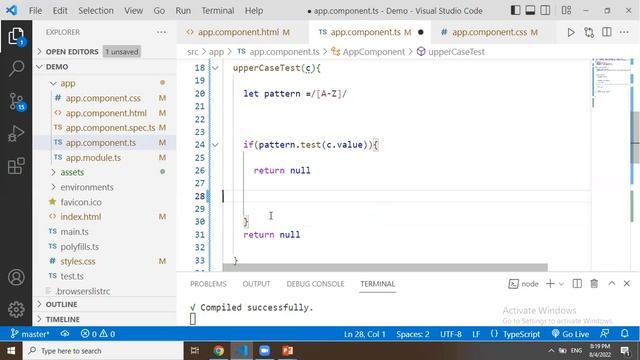Open editor more actions ellipsis
Screen dimensions: 640x360
(x=624, y=32)
